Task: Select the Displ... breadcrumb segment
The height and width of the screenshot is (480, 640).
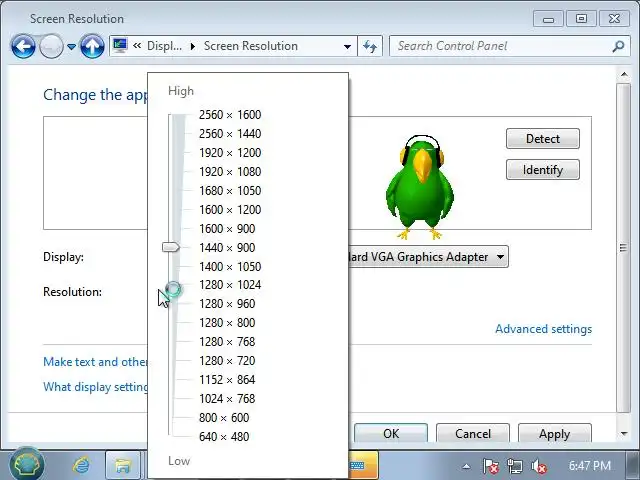Action: point(164,46)
